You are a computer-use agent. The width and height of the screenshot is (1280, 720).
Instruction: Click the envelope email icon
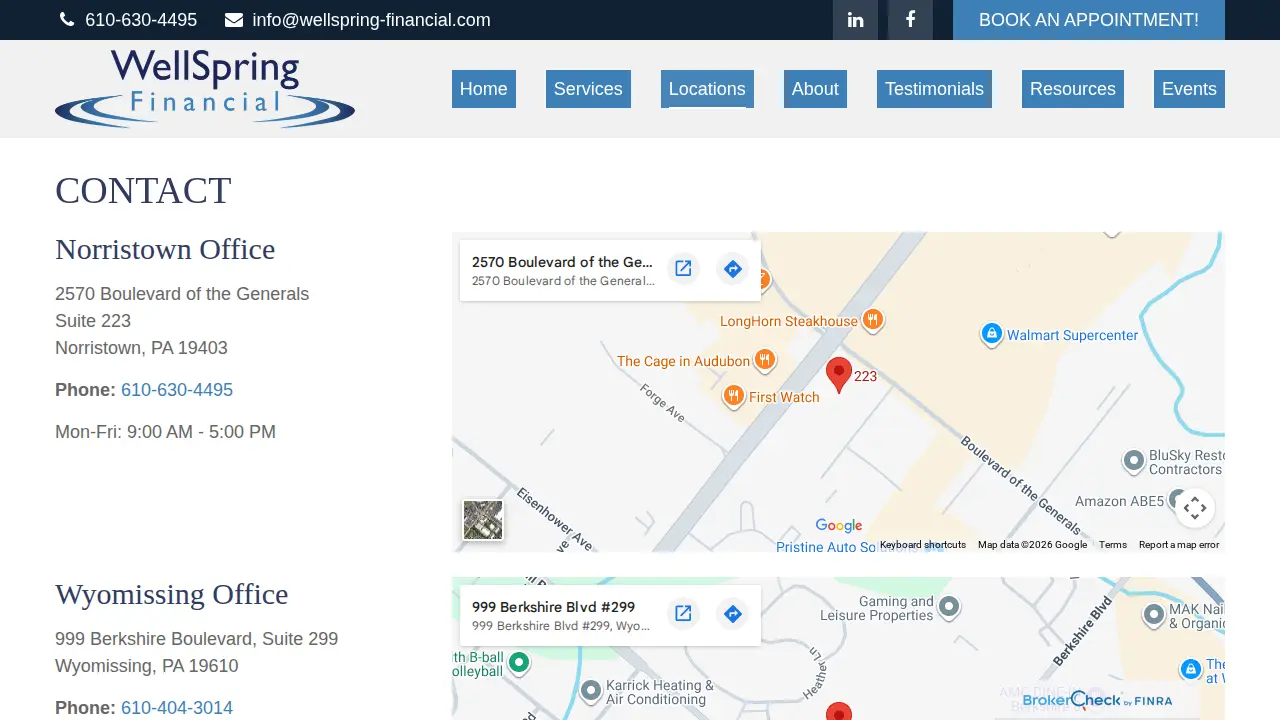click(x=234, y=20)
